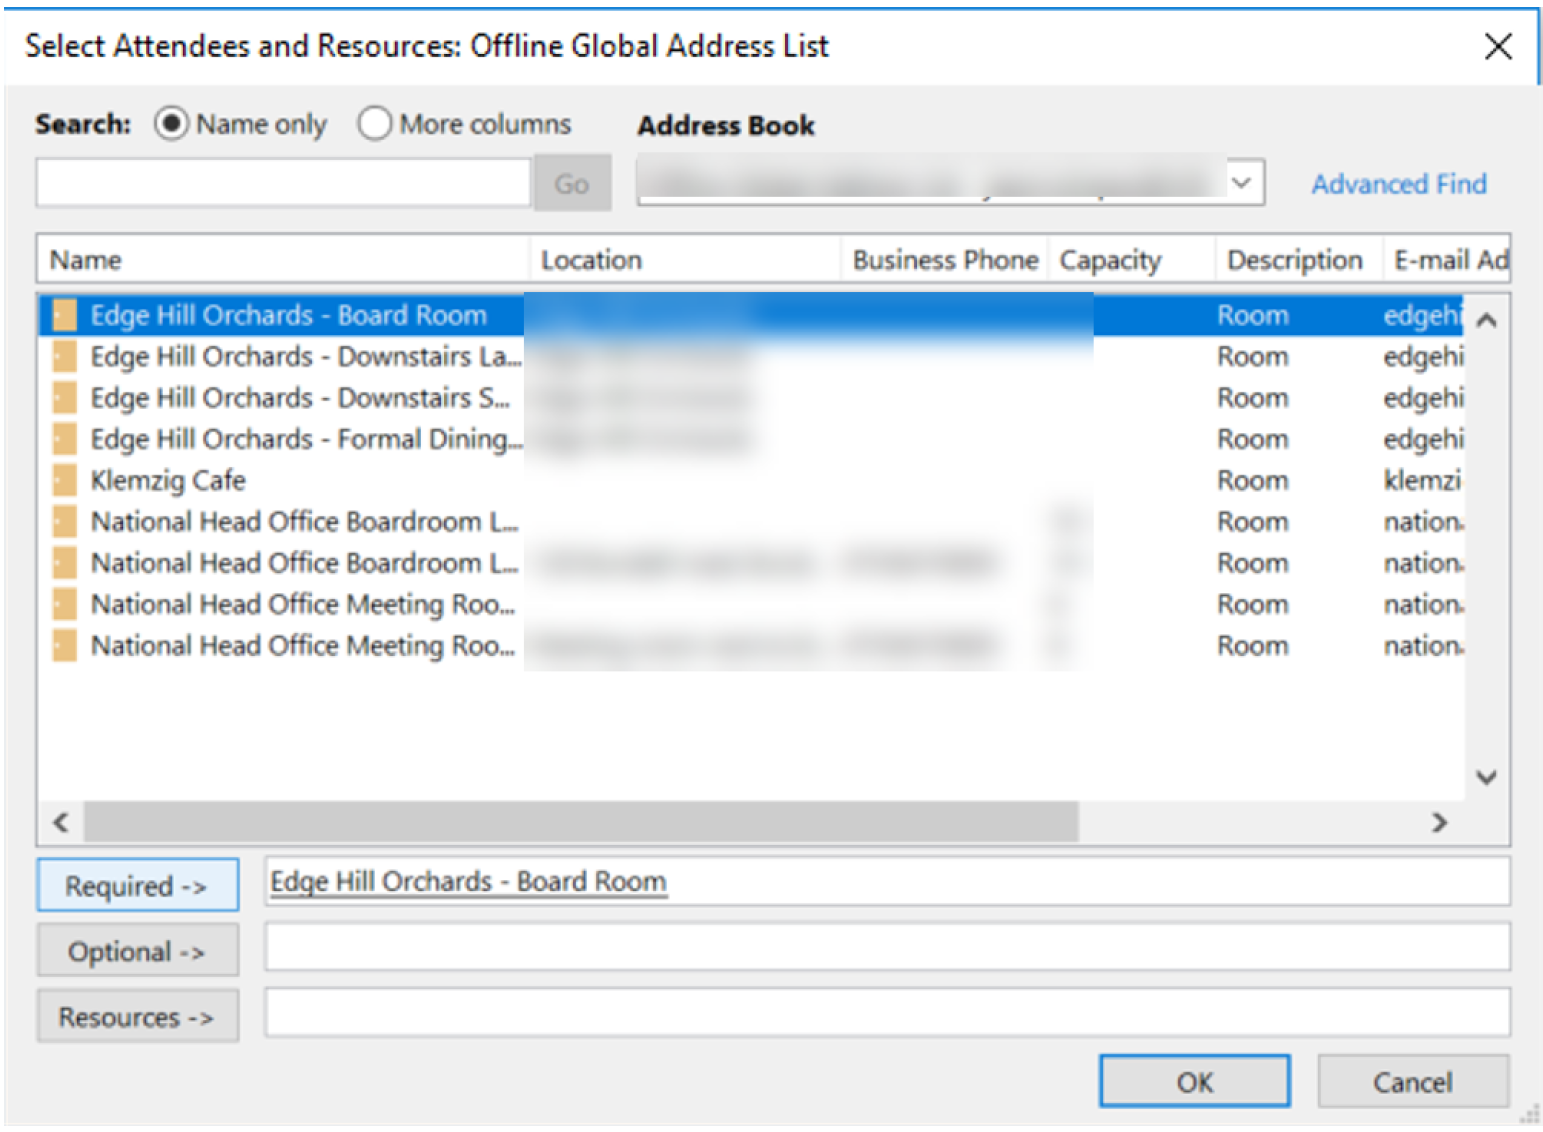Image resolution: width=1543 pixels, height=1132 pixels.
Task: Click the right arrow on the horizontal scrollbar
Action: 1440,822
